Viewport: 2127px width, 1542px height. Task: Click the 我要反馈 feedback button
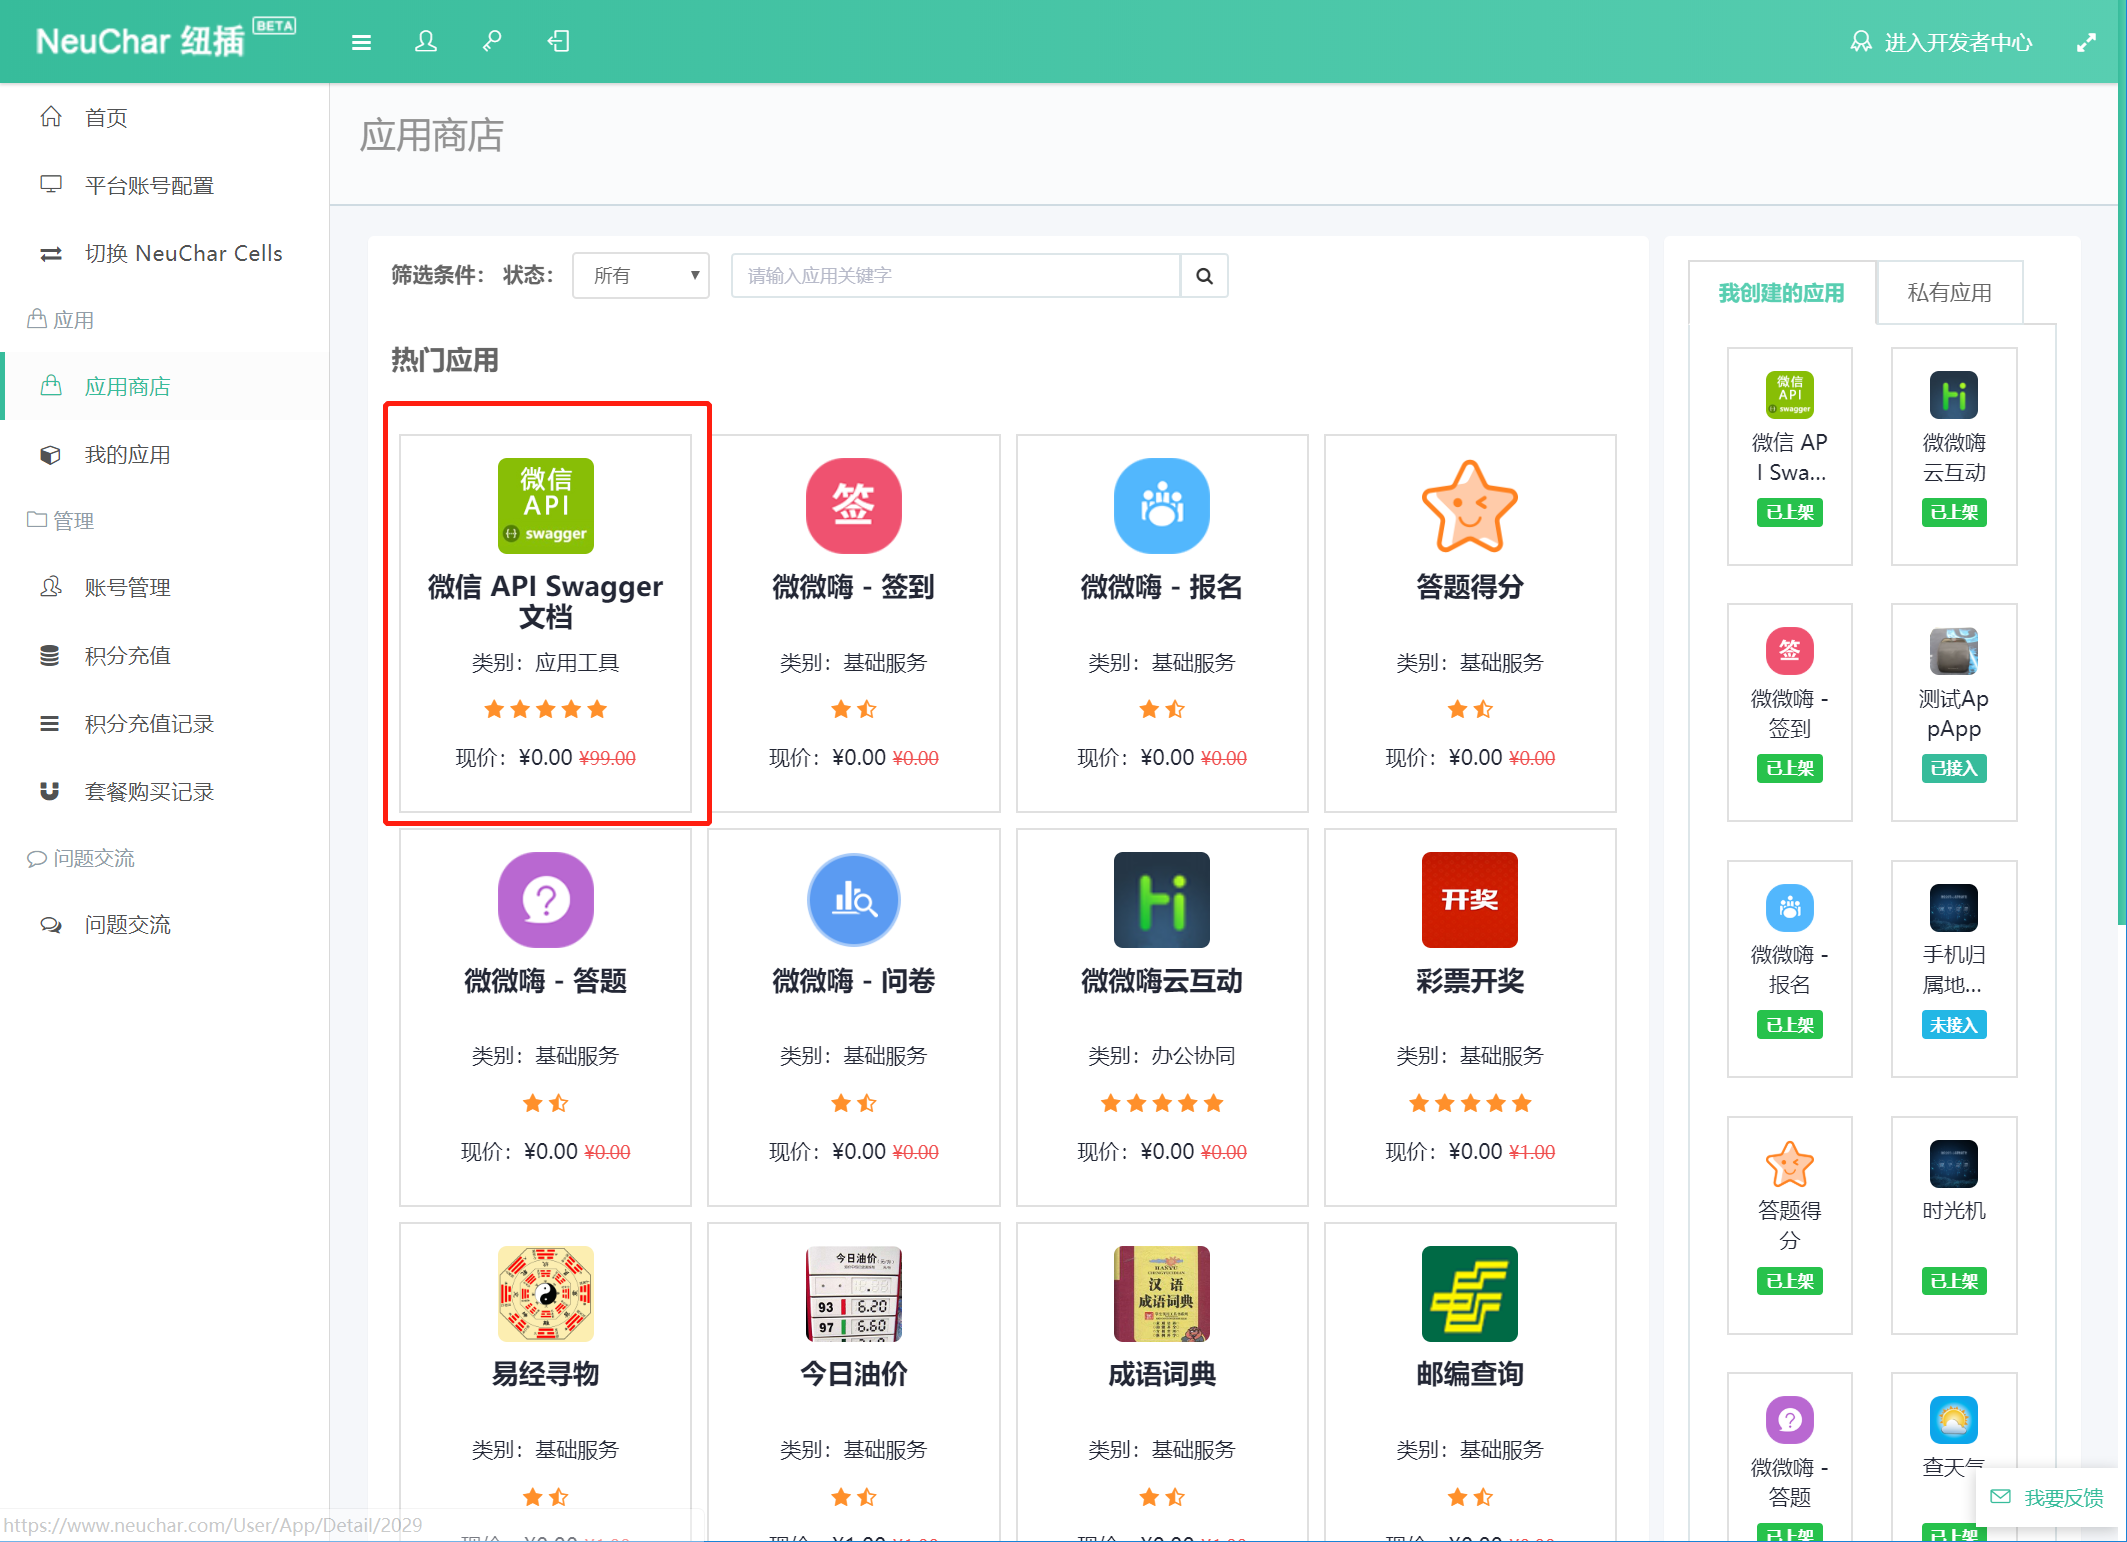pos(2047,1497)
